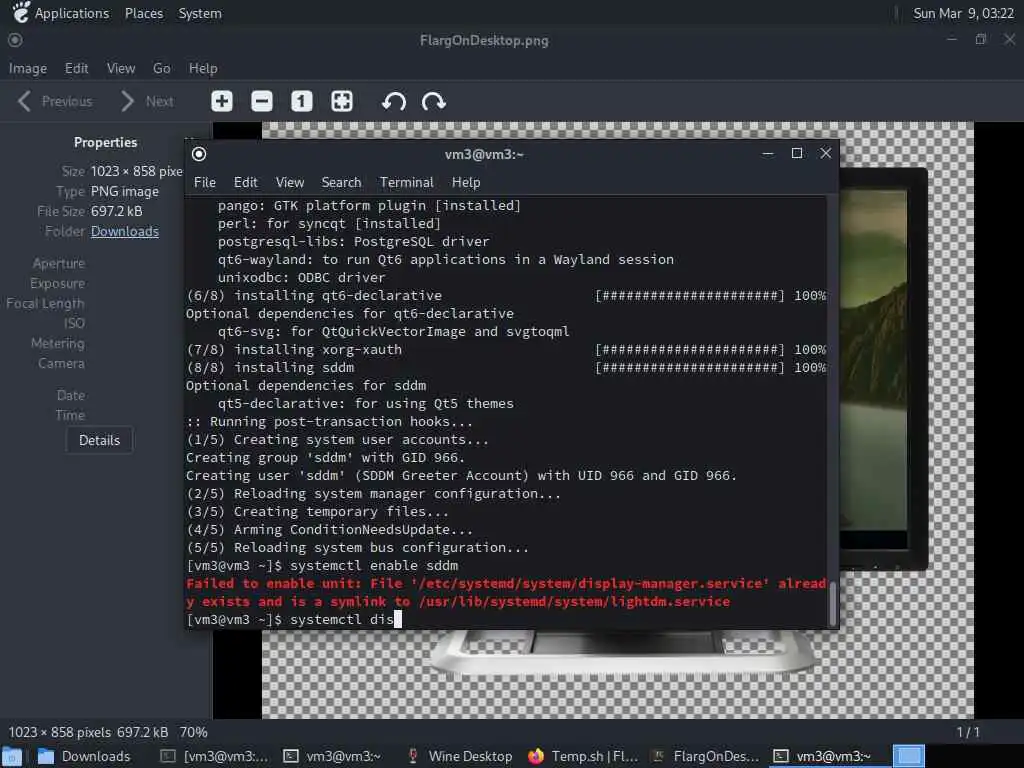Rotate image counterclockwise icon

(x=394, y=101)
